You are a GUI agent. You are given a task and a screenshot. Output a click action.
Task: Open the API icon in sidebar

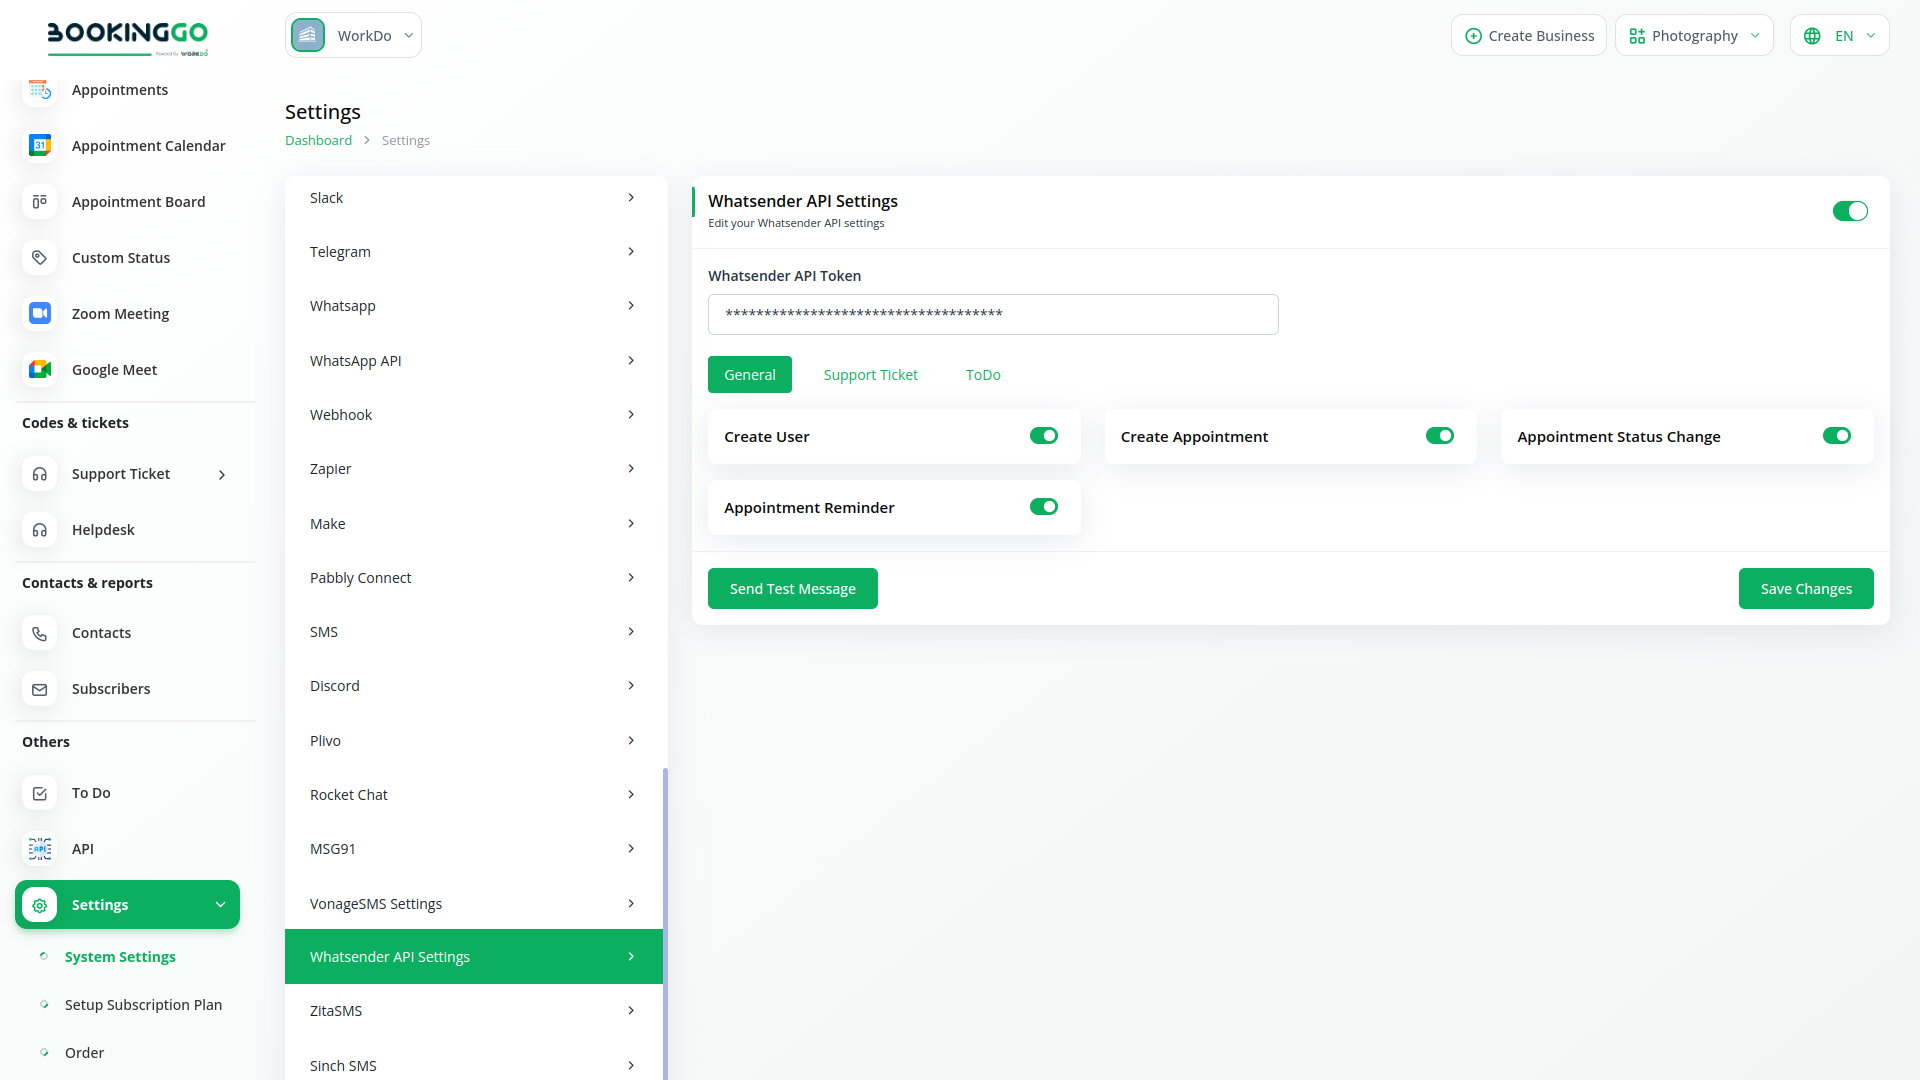tap(40, 849)
